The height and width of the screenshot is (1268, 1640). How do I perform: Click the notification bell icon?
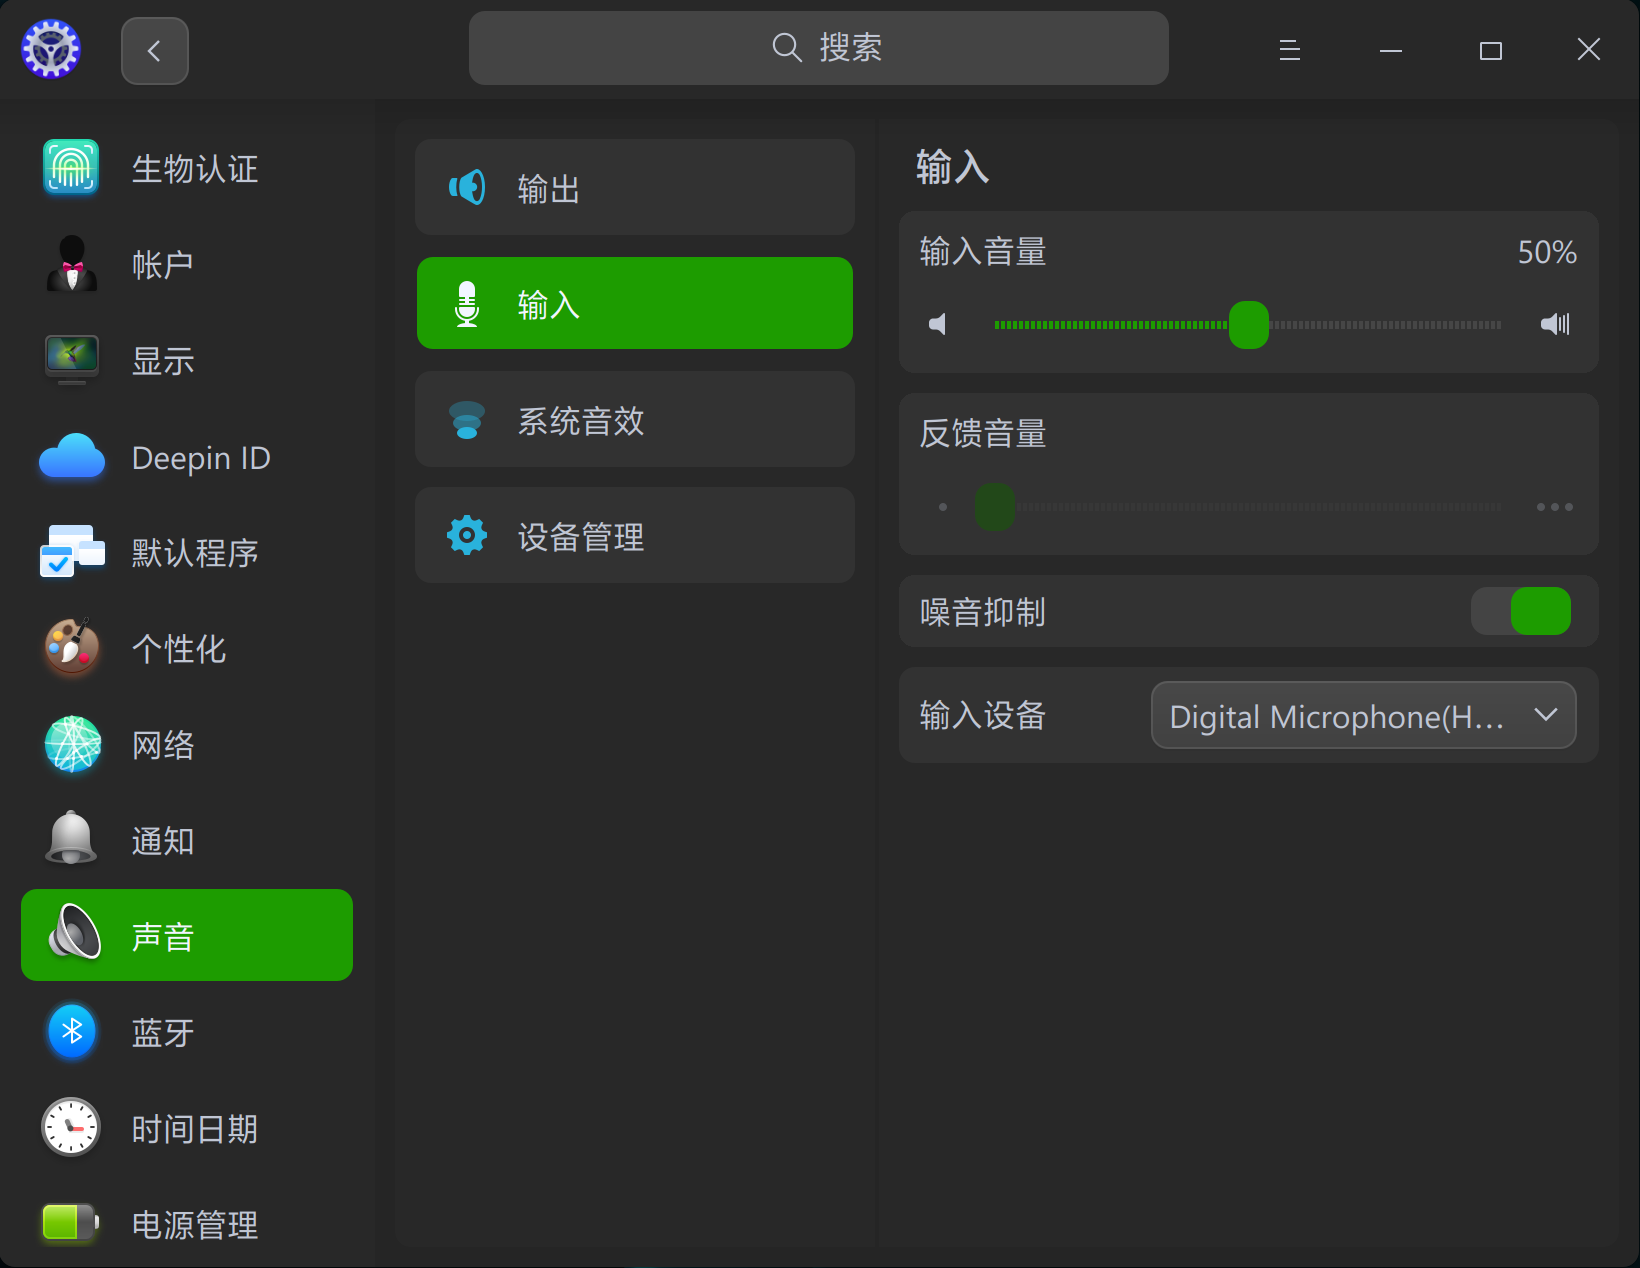coord(72,839)
